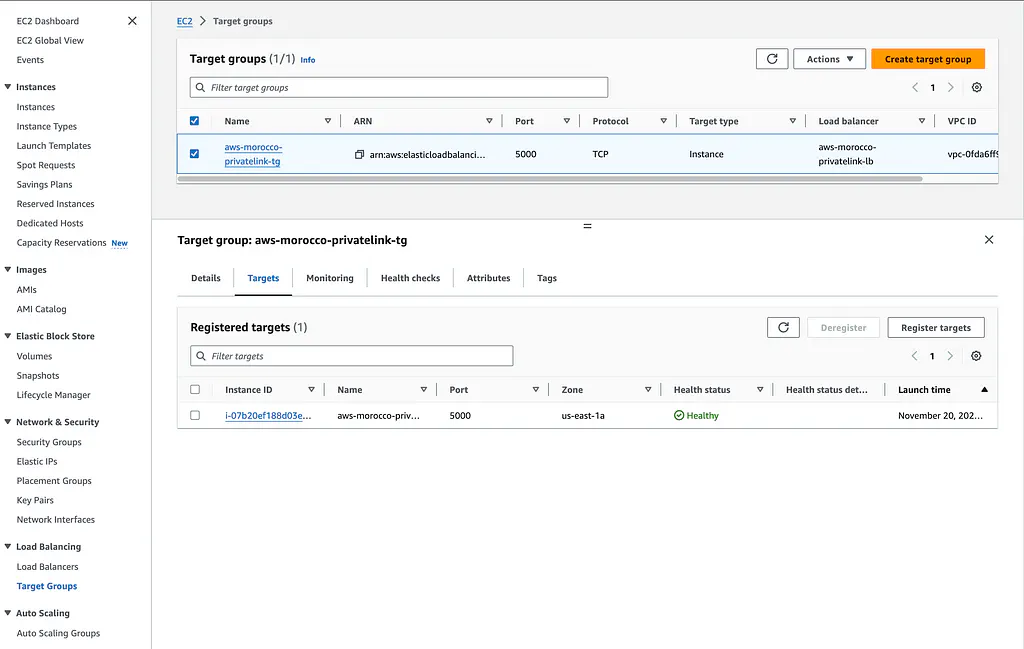The height and width of the screenshot is (649, 1024).
Task: Go to next page of target groups
Action: 951,87
